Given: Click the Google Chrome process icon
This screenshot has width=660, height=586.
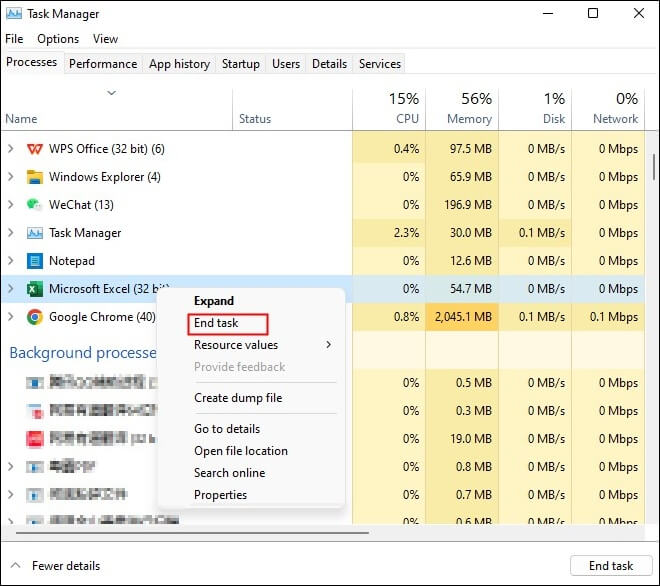Looking at the screenshot, I should pos(34,317).
